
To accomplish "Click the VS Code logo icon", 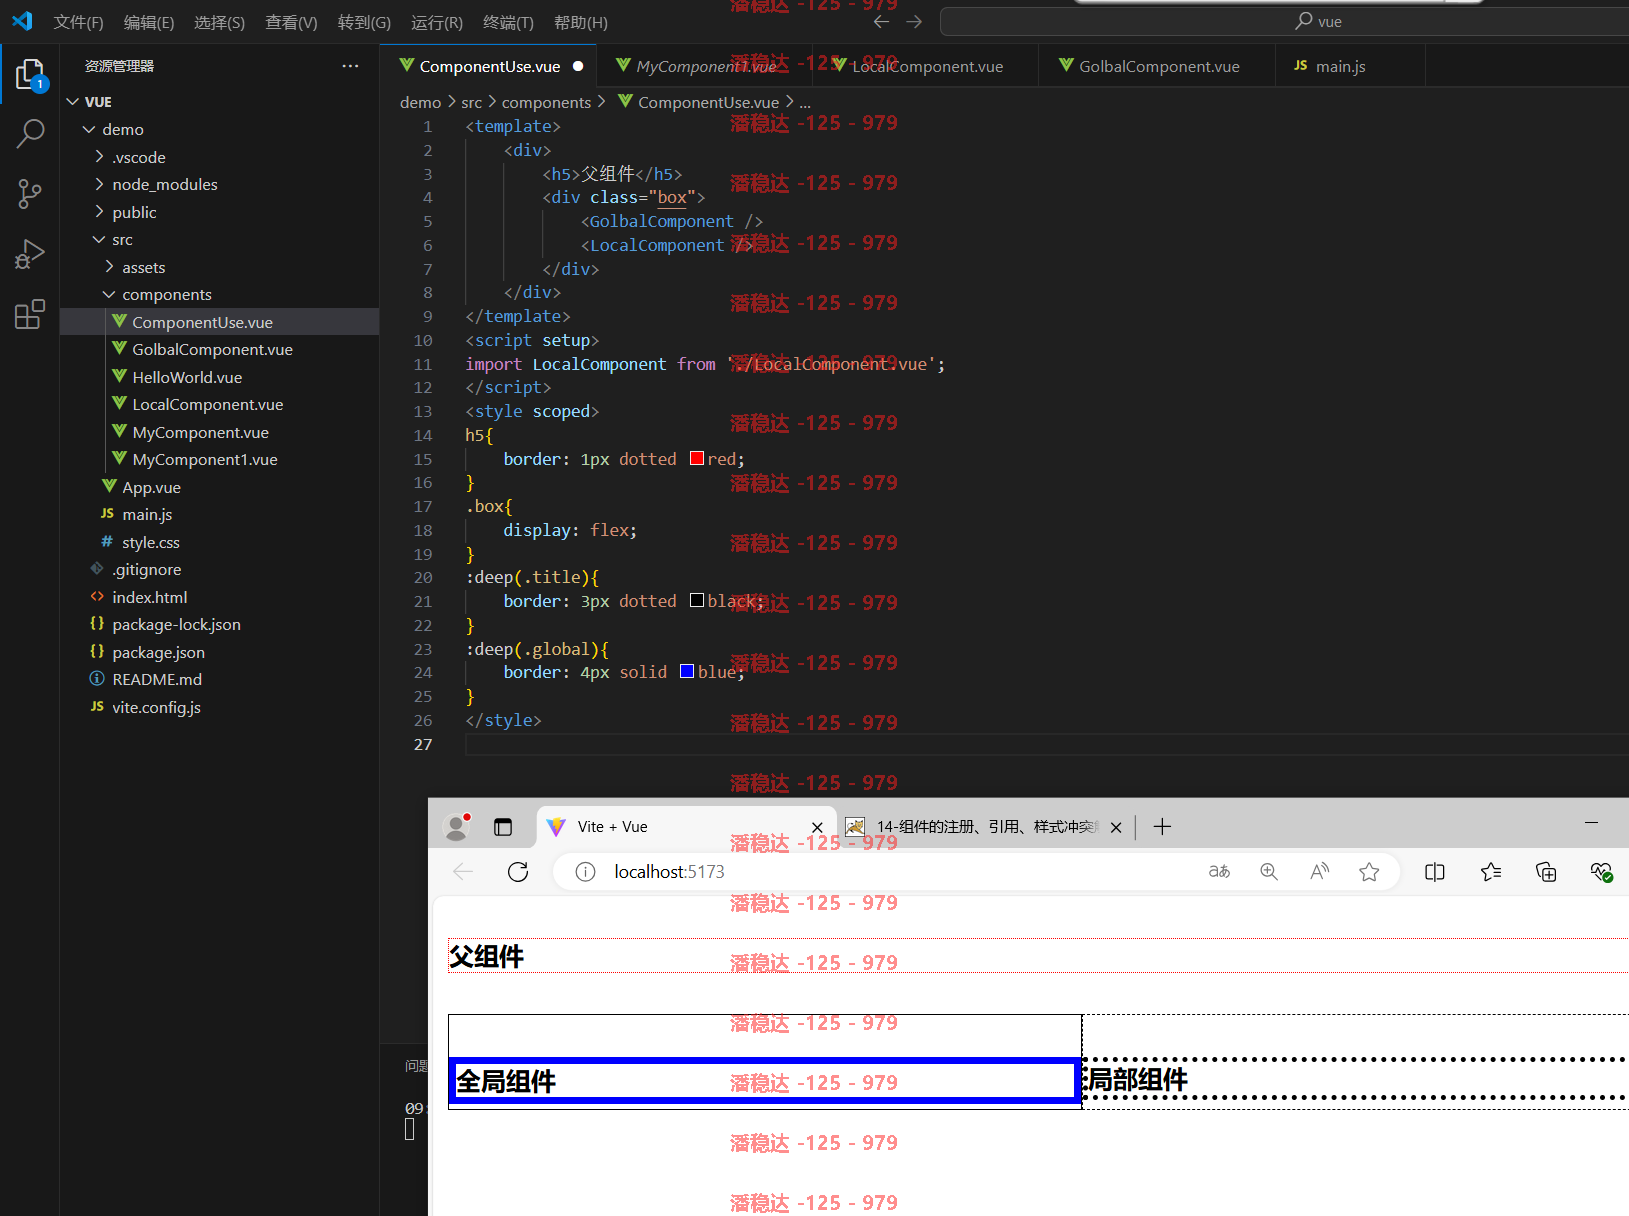I will point(22,21).
